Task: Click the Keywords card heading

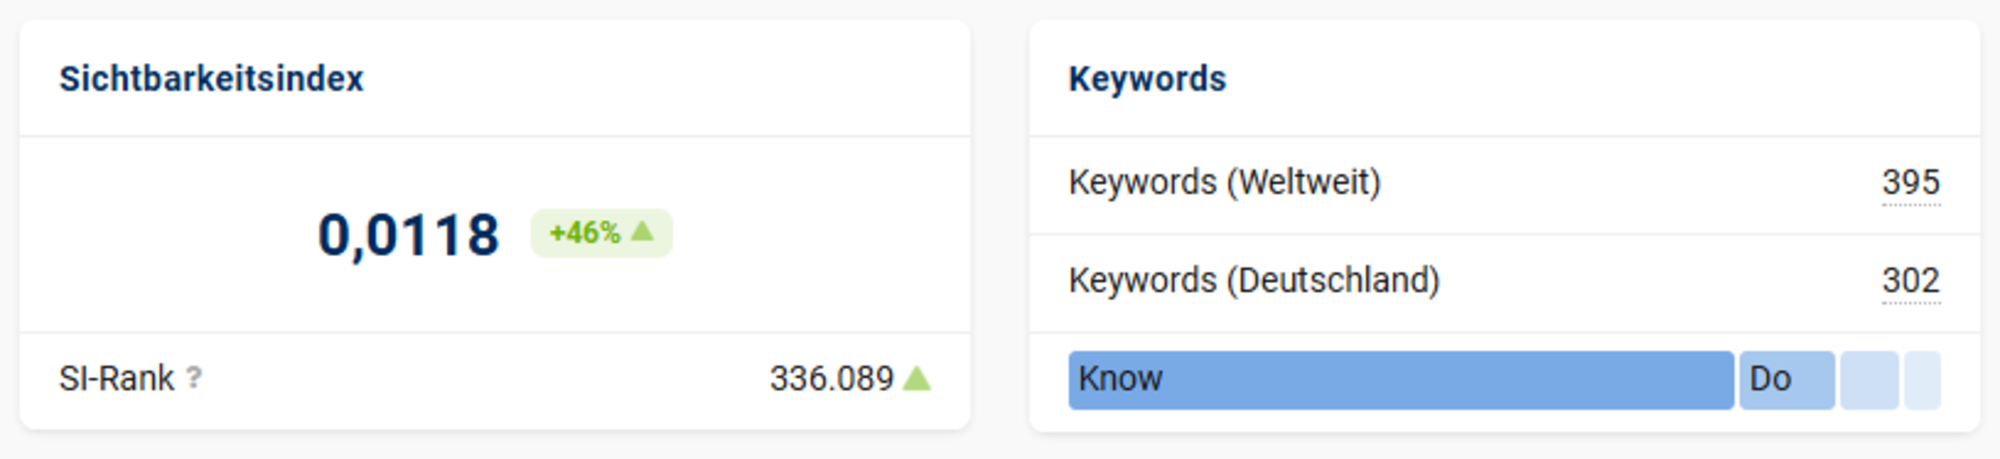Action: [1147, 79]
